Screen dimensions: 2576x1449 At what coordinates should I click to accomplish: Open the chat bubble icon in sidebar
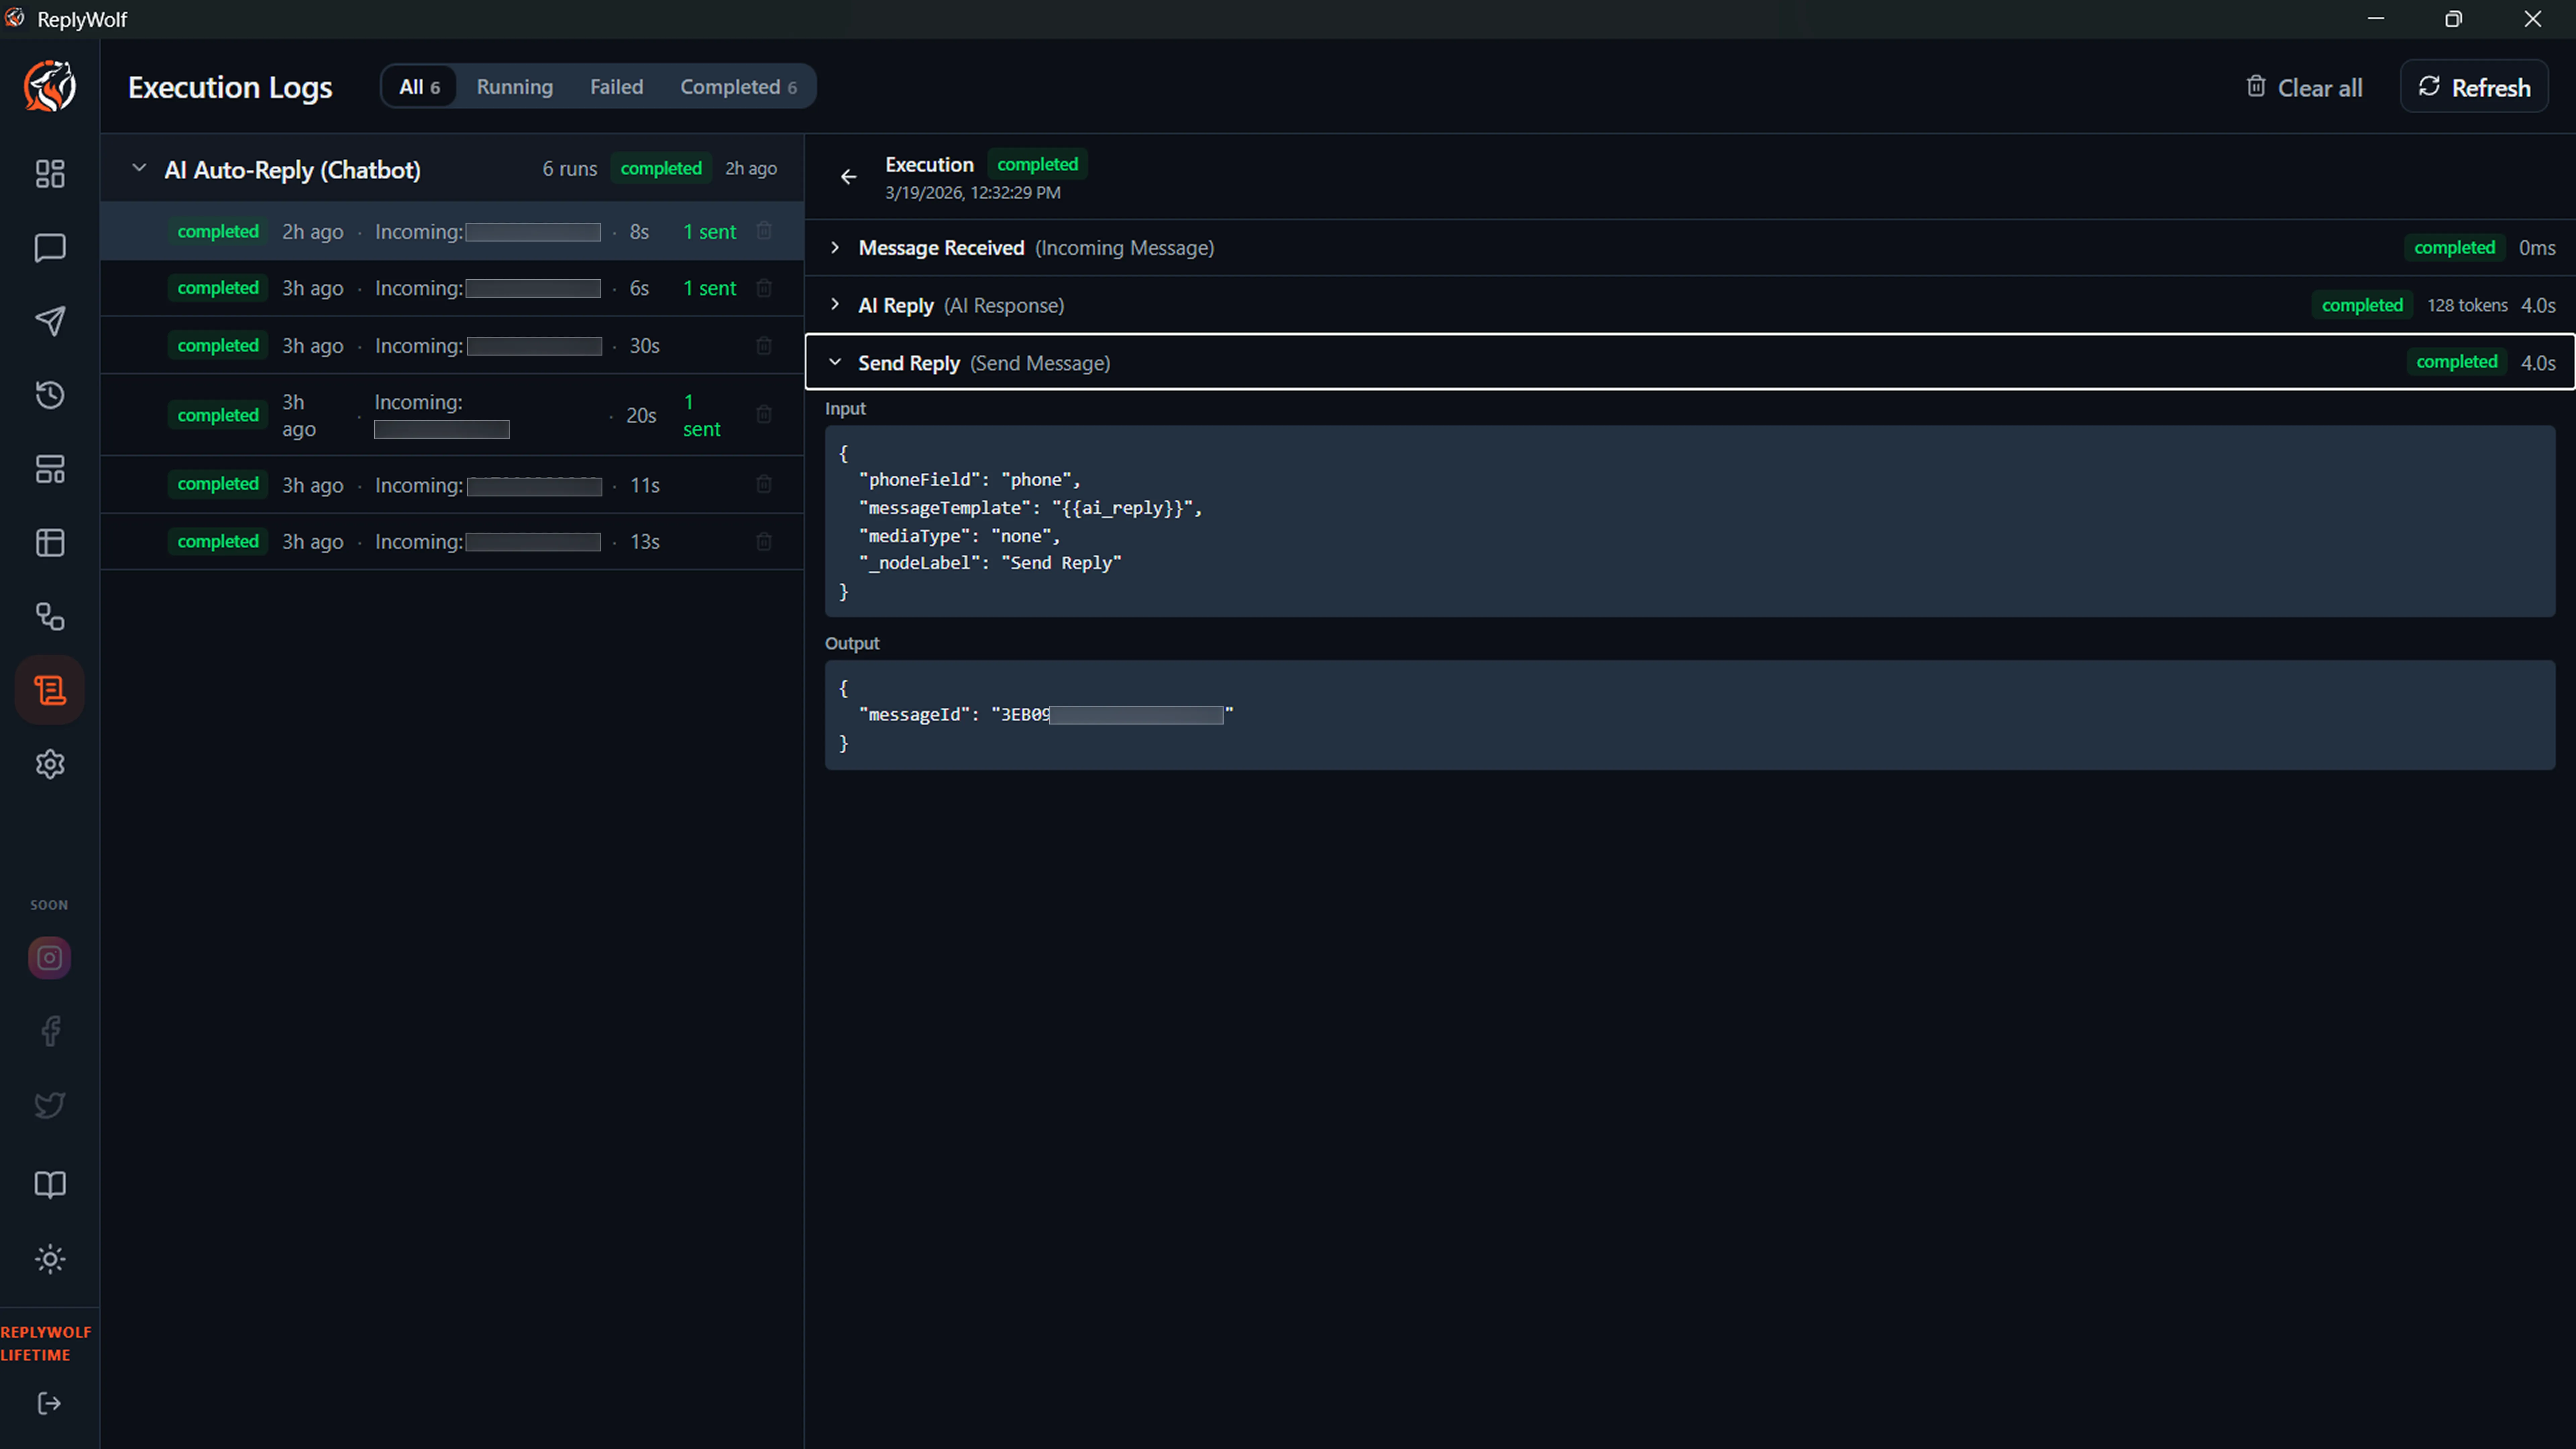[x=50, y=248]
